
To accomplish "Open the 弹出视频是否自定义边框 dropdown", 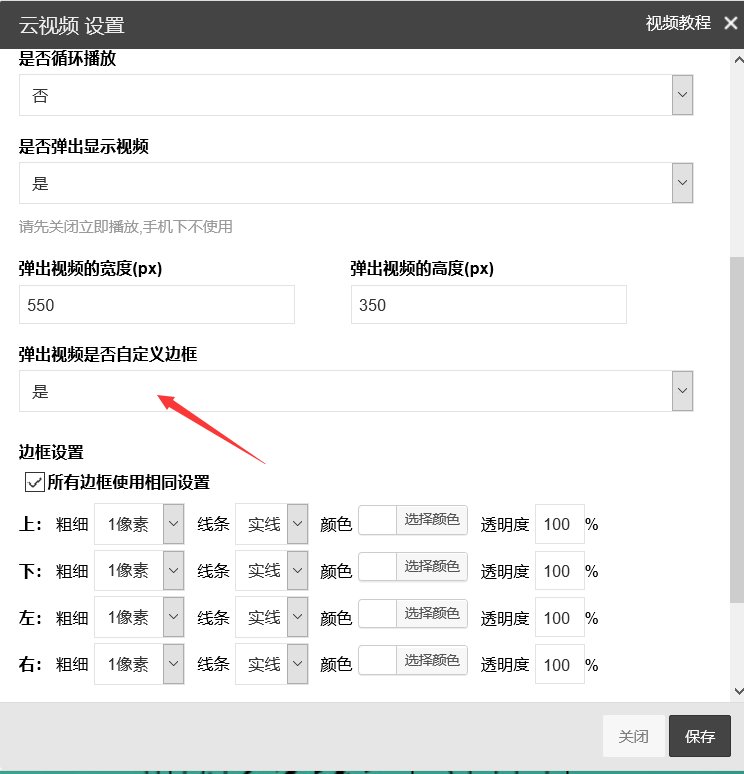I will pyautogui.click(x=356, y=391).
